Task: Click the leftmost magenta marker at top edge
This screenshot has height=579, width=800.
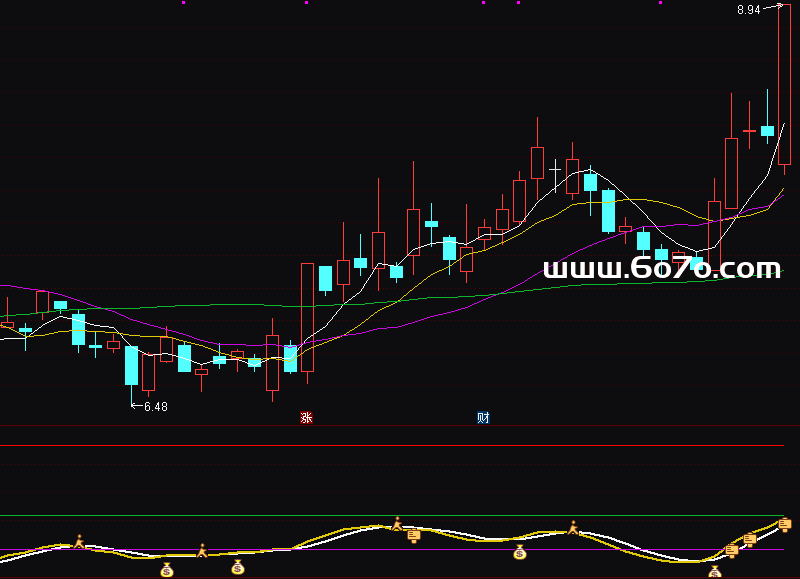Action: (183, 3)
